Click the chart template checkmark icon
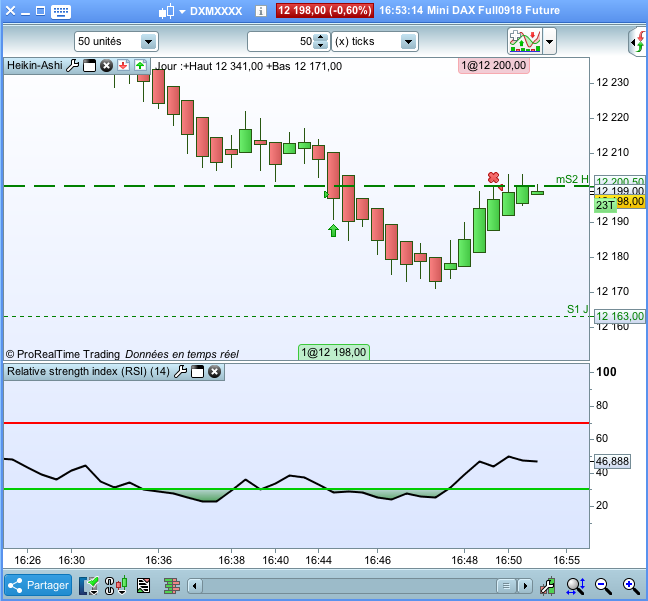Screen dimensions: 648x601 (88, 586)
